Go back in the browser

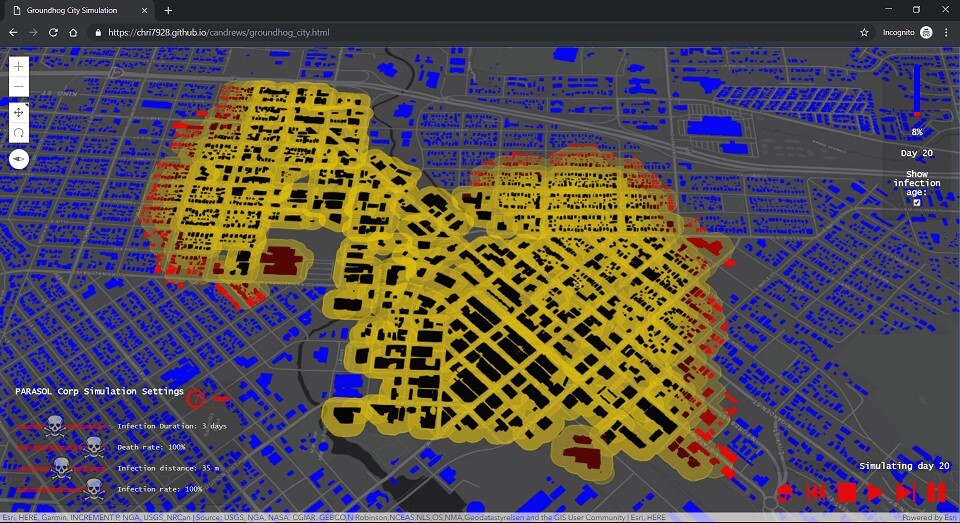pyautogui.click(x=13, y=32)
